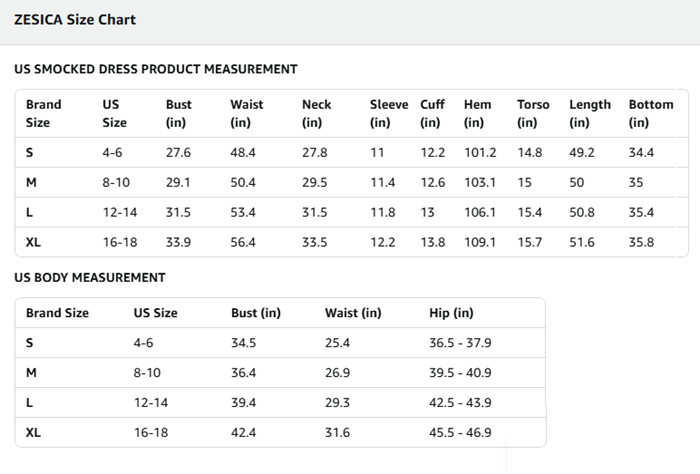
Task: Click the US Body Measurement heading
Action: 90,278
